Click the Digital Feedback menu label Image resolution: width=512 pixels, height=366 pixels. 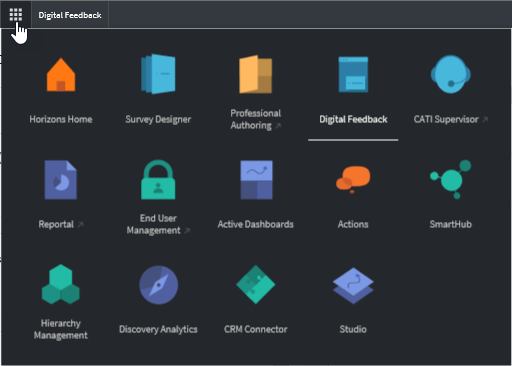point(353,119)
